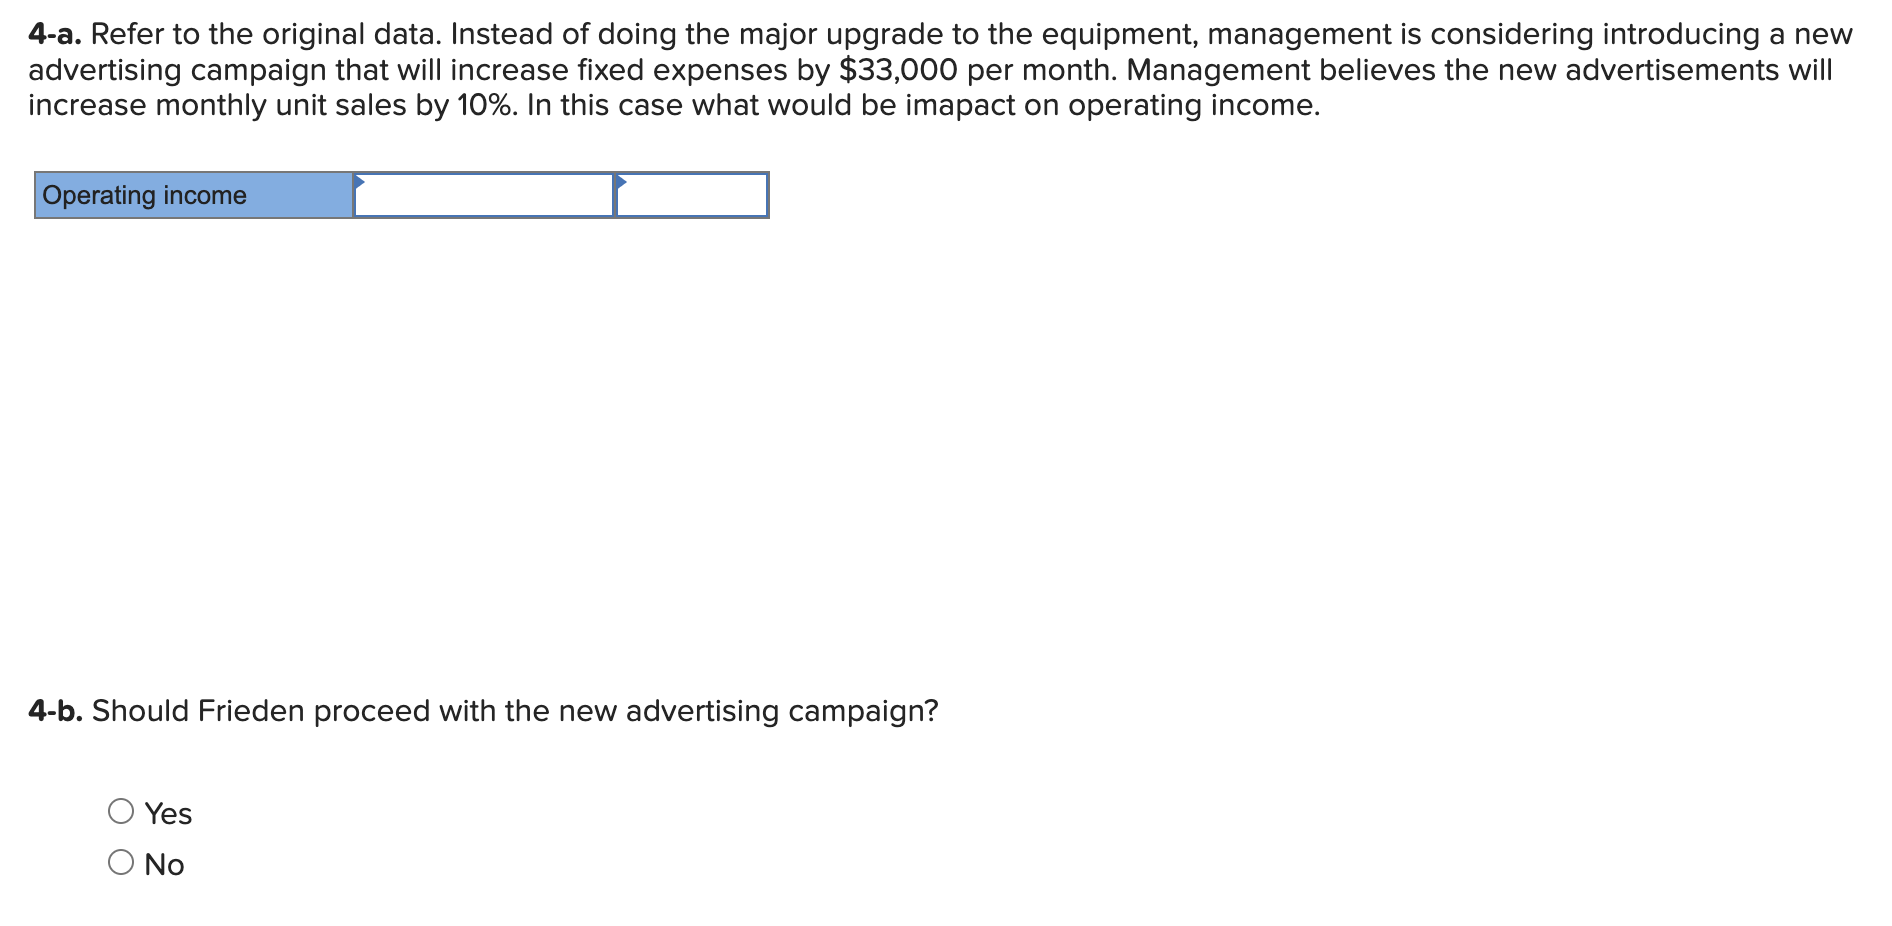1892x926 pixels.
Task: Select the No radio button
Action: click(x=121, y=862)
